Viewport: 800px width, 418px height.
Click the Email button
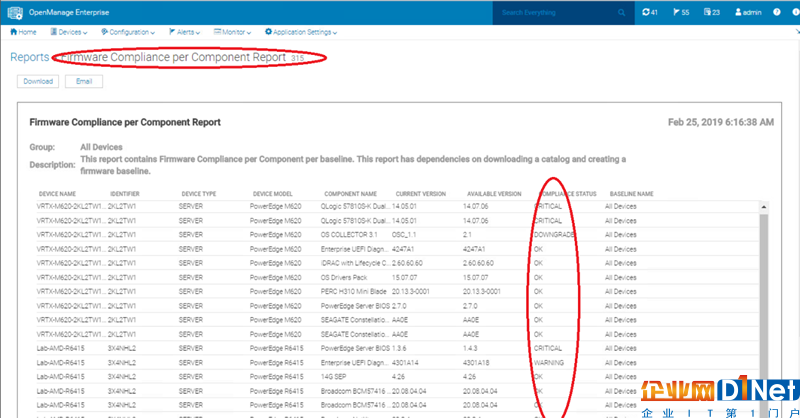[84, 81]
